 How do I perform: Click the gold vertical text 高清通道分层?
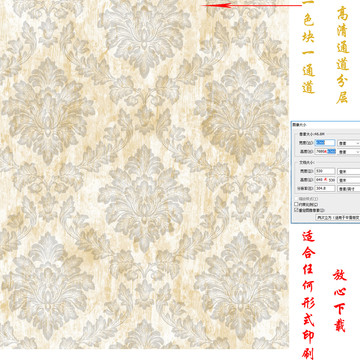pos(342,55)
